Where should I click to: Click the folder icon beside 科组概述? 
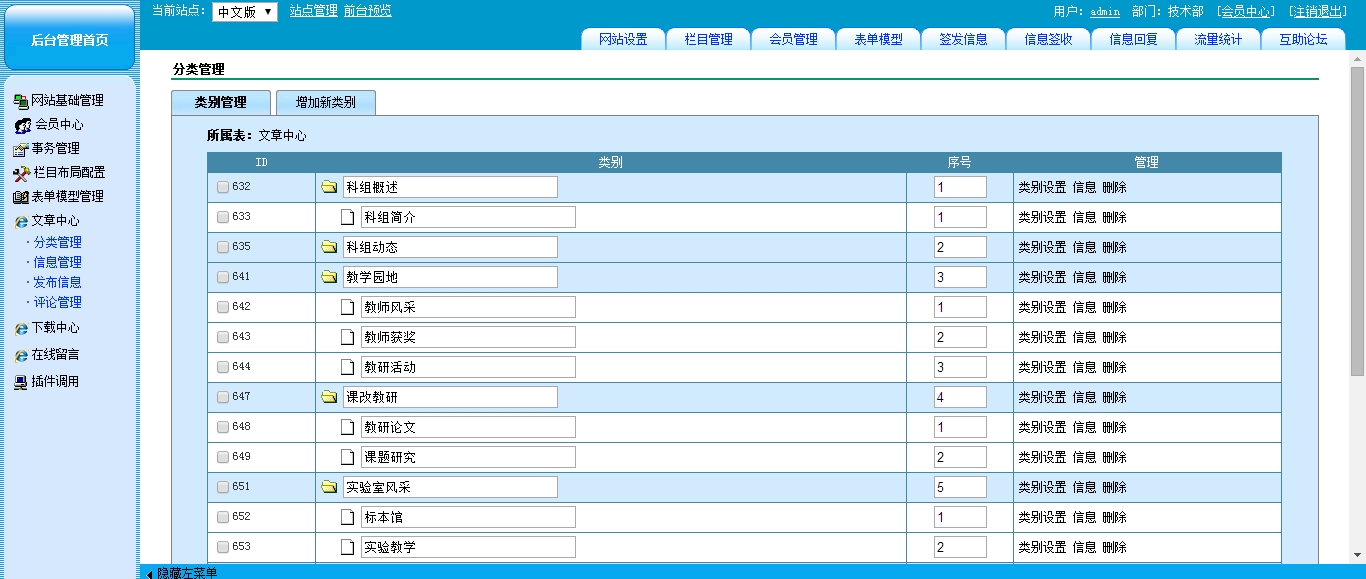coord(329,187)
